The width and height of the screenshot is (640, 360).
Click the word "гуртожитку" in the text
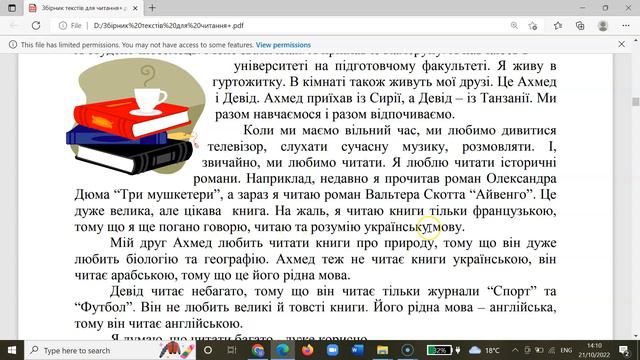click(x=249, y=82)
